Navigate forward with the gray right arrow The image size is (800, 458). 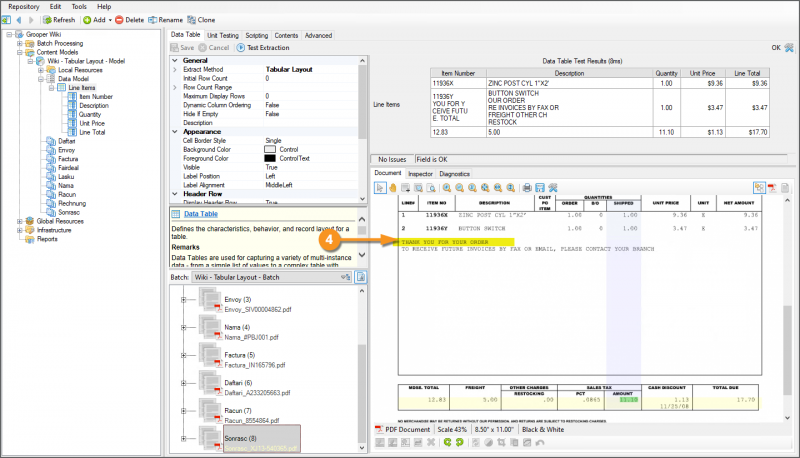tap(31, 20)
